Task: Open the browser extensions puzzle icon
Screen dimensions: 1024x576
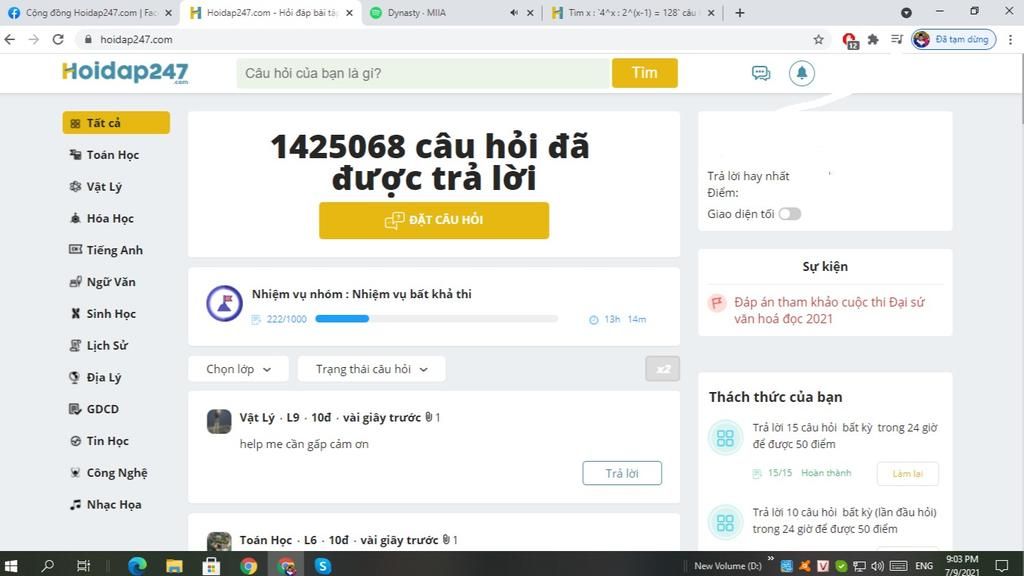Action: tap(872, 39)
